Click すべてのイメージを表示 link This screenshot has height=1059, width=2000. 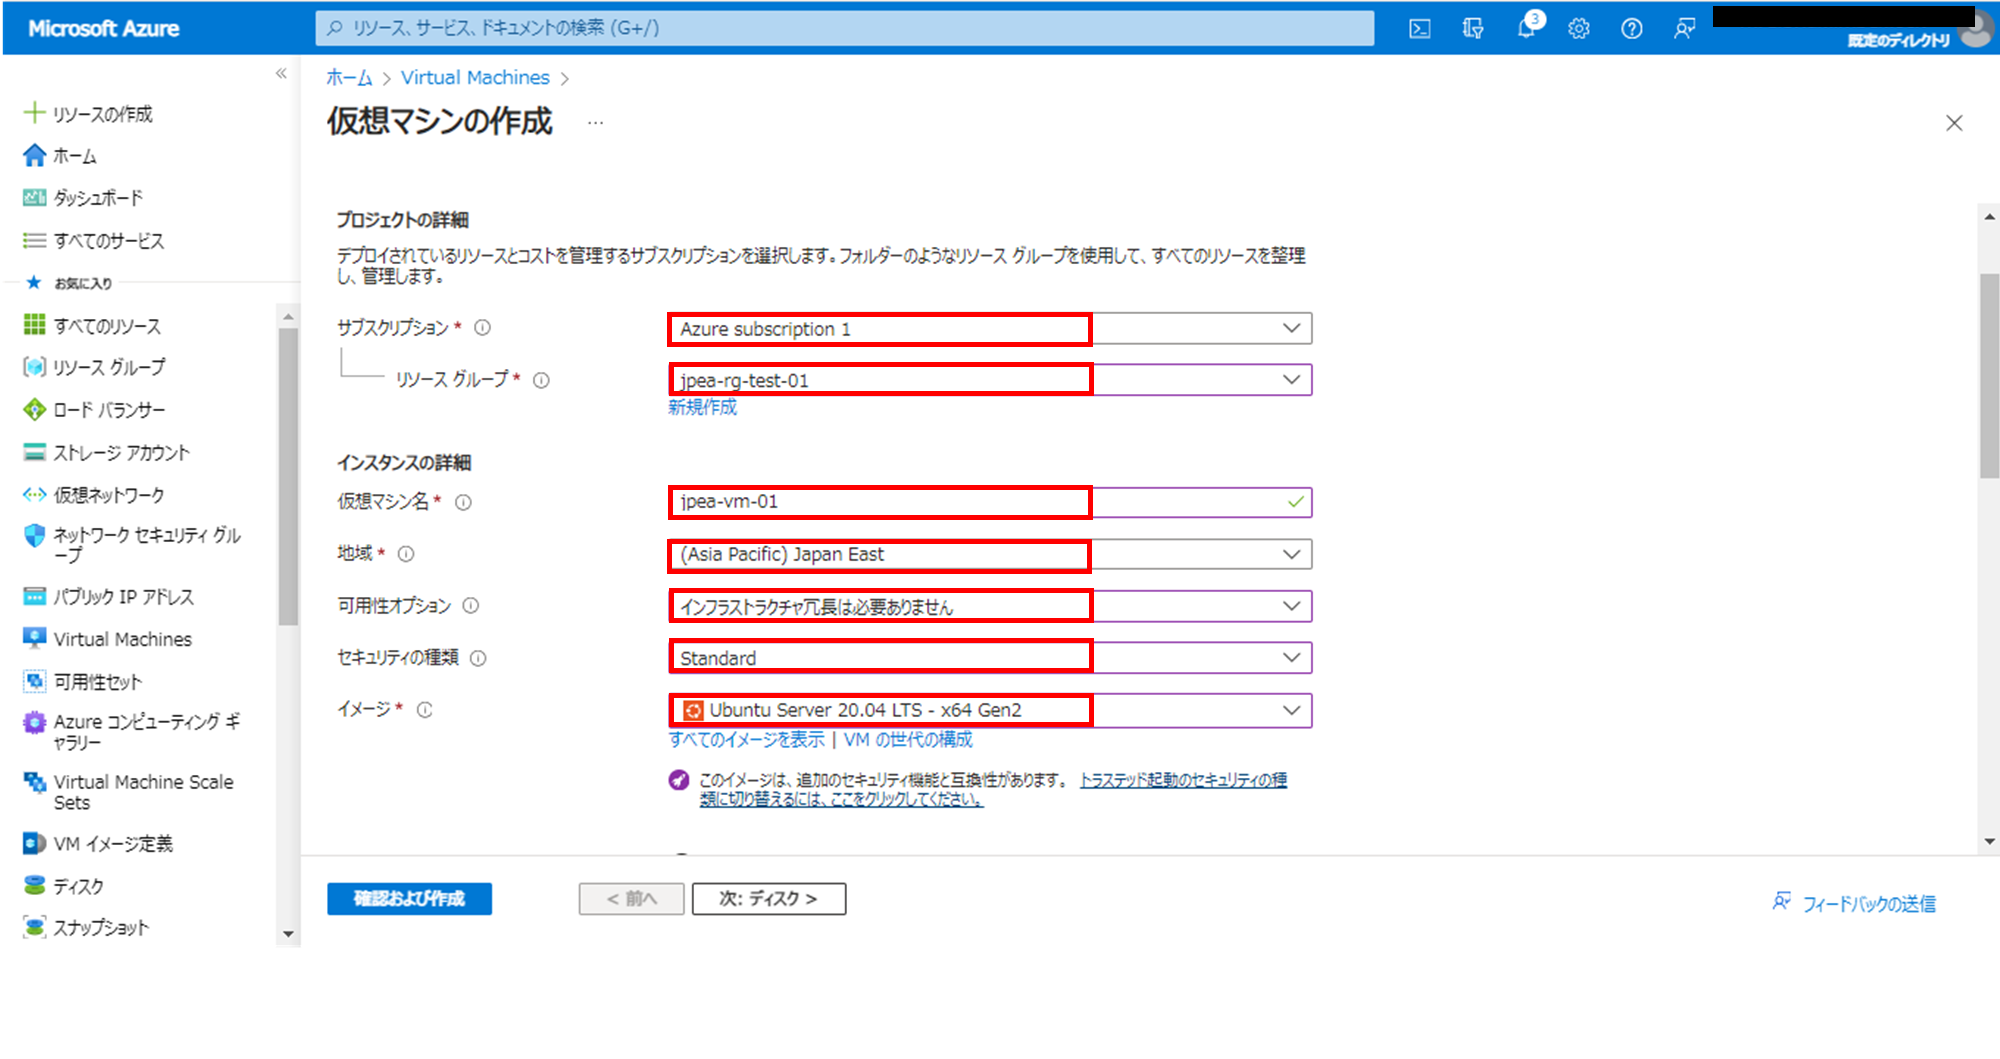[747, 740]
